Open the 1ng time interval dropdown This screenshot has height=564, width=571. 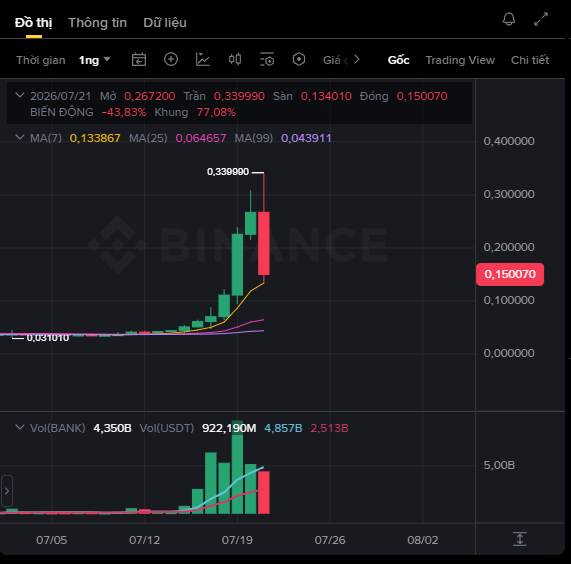94,60
